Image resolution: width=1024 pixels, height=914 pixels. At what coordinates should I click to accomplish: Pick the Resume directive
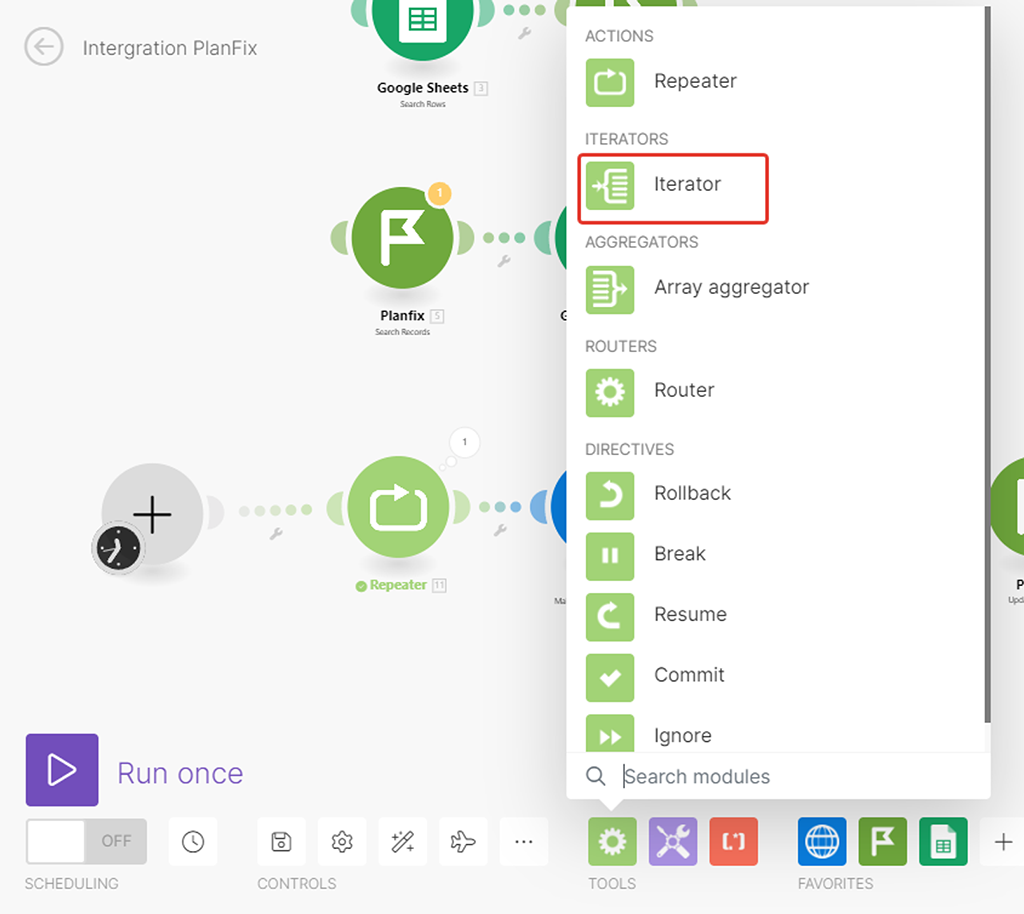pyautogui.click(x=656, y=616)
